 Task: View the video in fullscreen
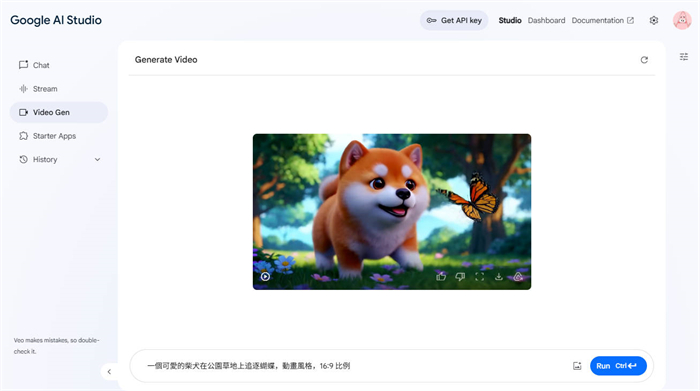point(479,277)
